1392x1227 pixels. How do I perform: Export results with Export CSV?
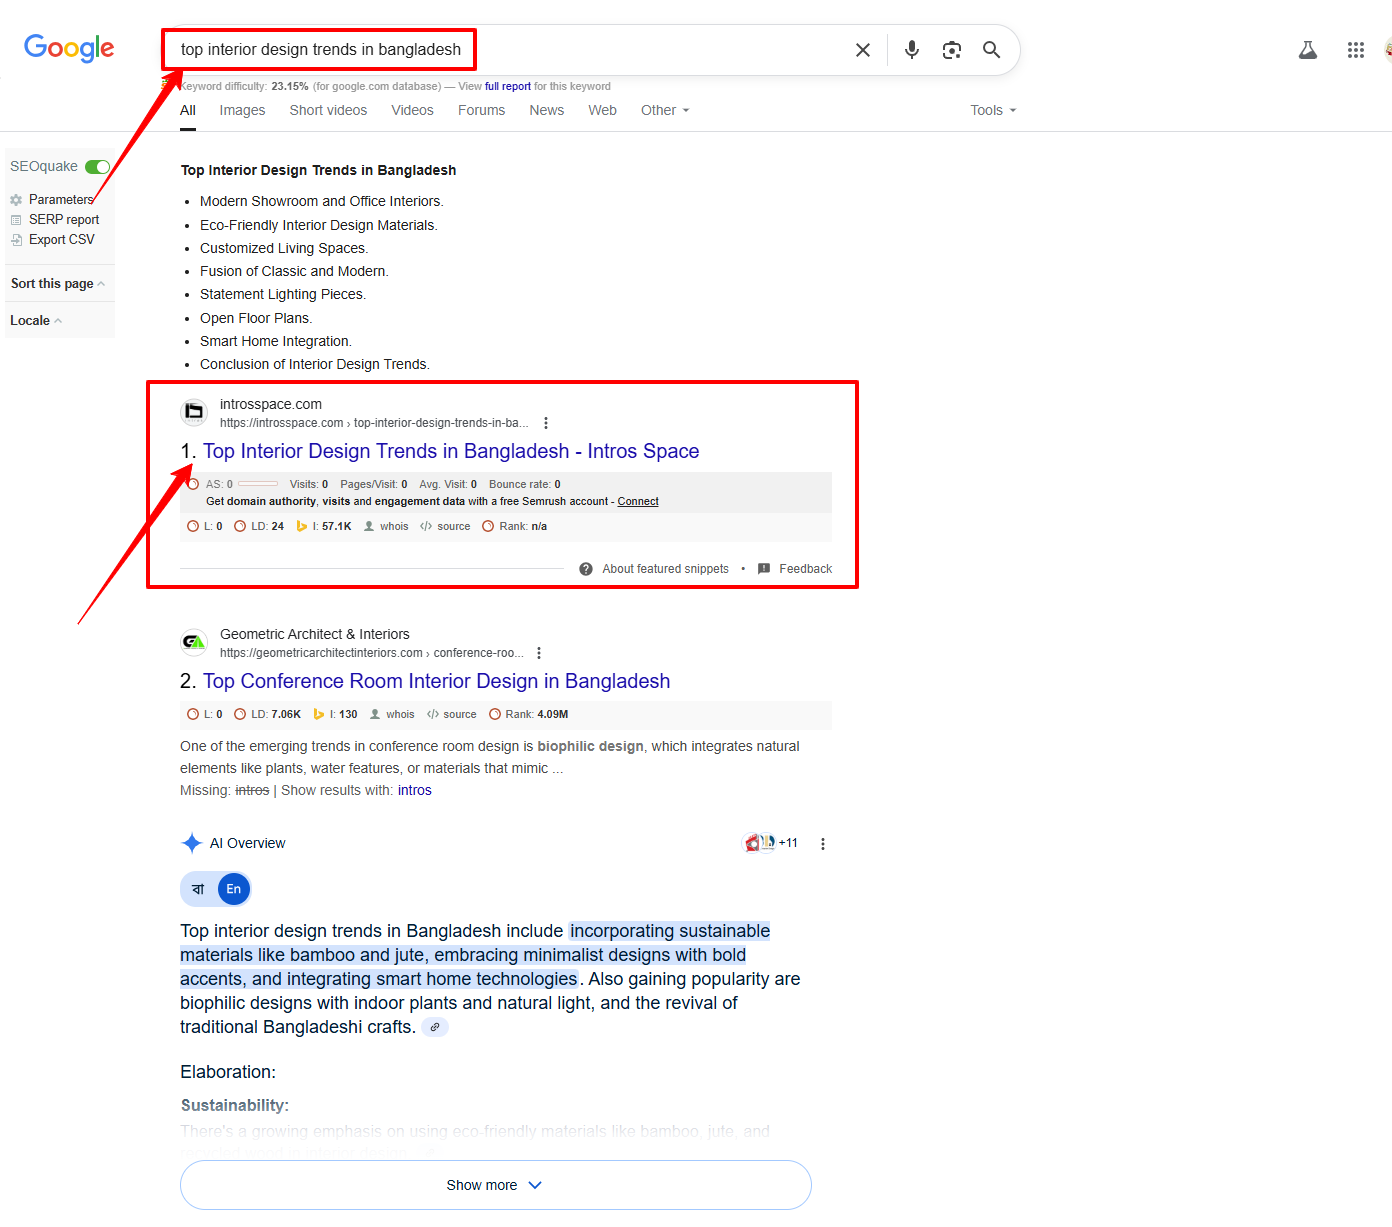pos(61,240)
